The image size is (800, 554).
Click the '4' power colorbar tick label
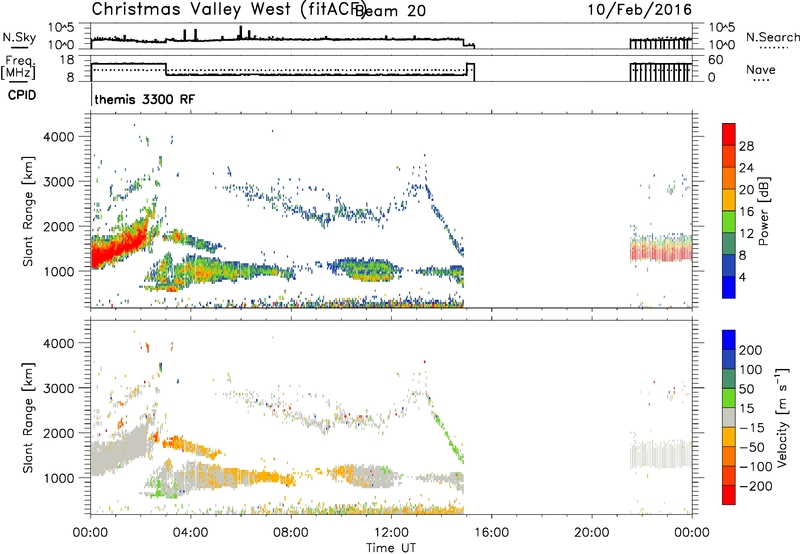tap(742, 277)
